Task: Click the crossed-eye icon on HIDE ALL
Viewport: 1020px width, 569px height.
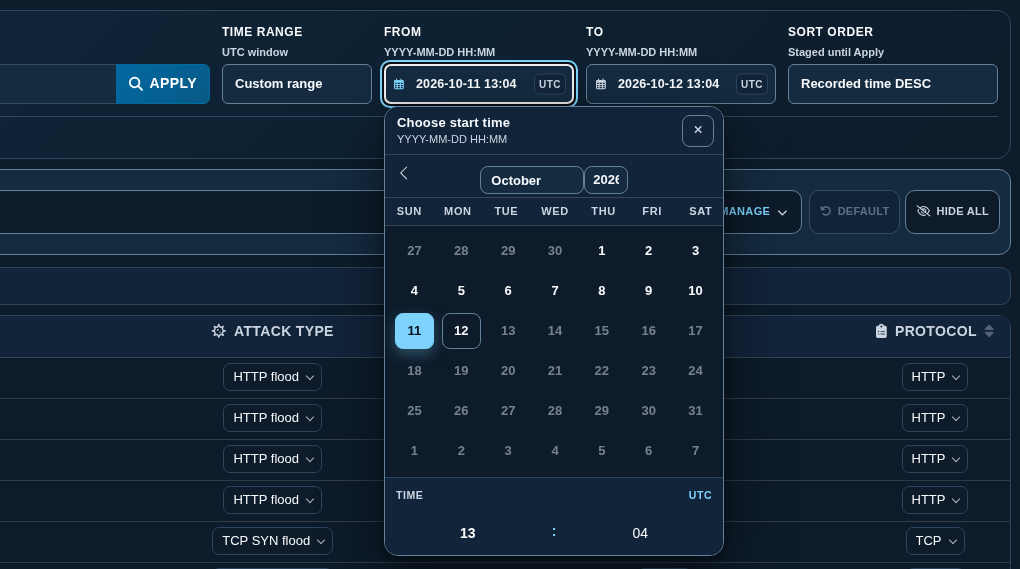Action: [923, 211]
